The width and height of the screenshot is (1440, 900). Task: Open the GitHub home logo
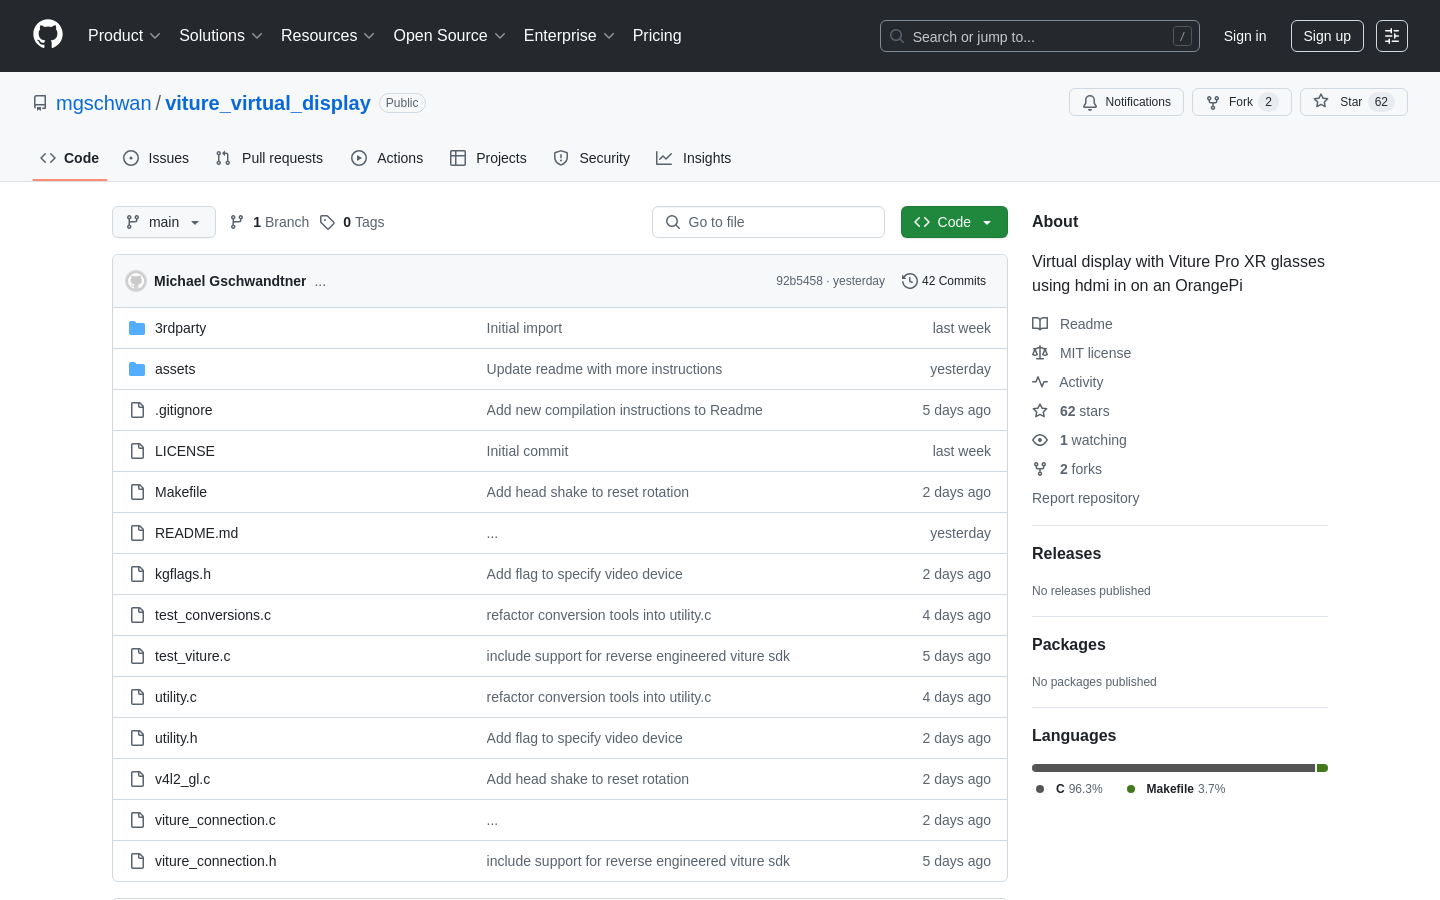tap(48, 35)
